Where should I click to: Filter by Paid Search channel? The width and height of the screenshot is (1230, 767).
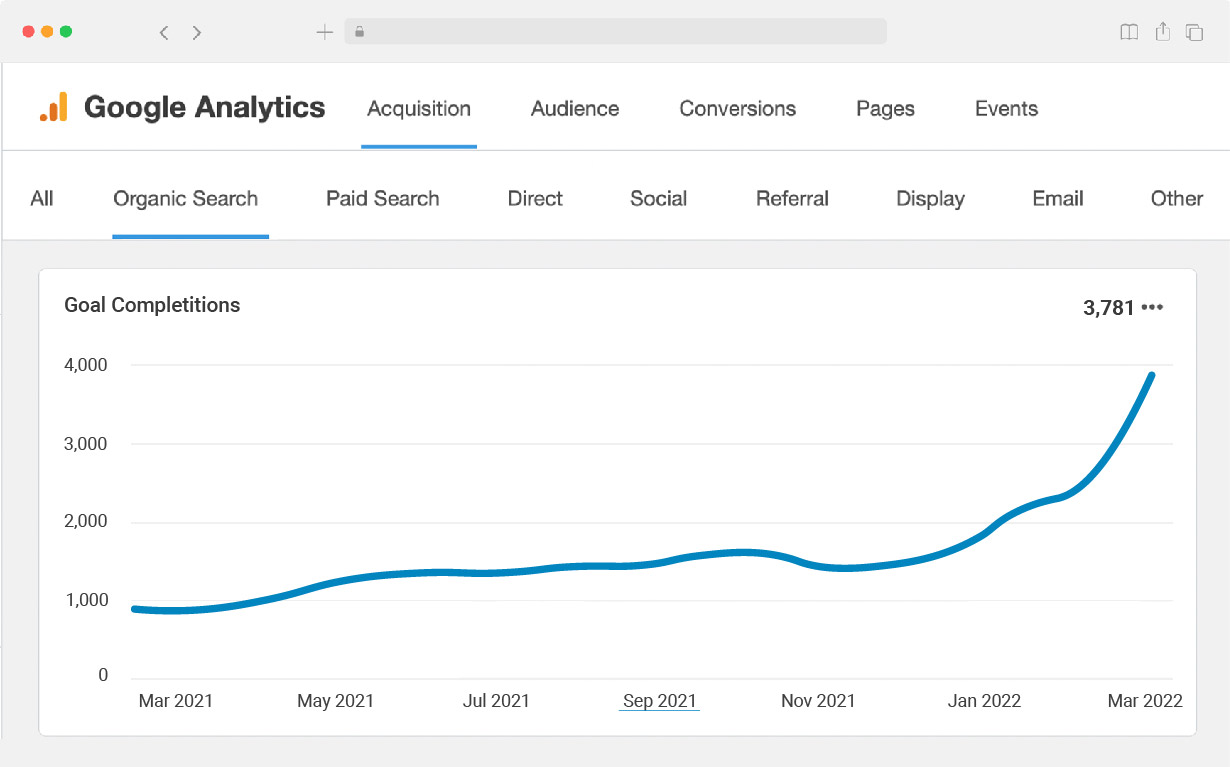click(382, 199)
